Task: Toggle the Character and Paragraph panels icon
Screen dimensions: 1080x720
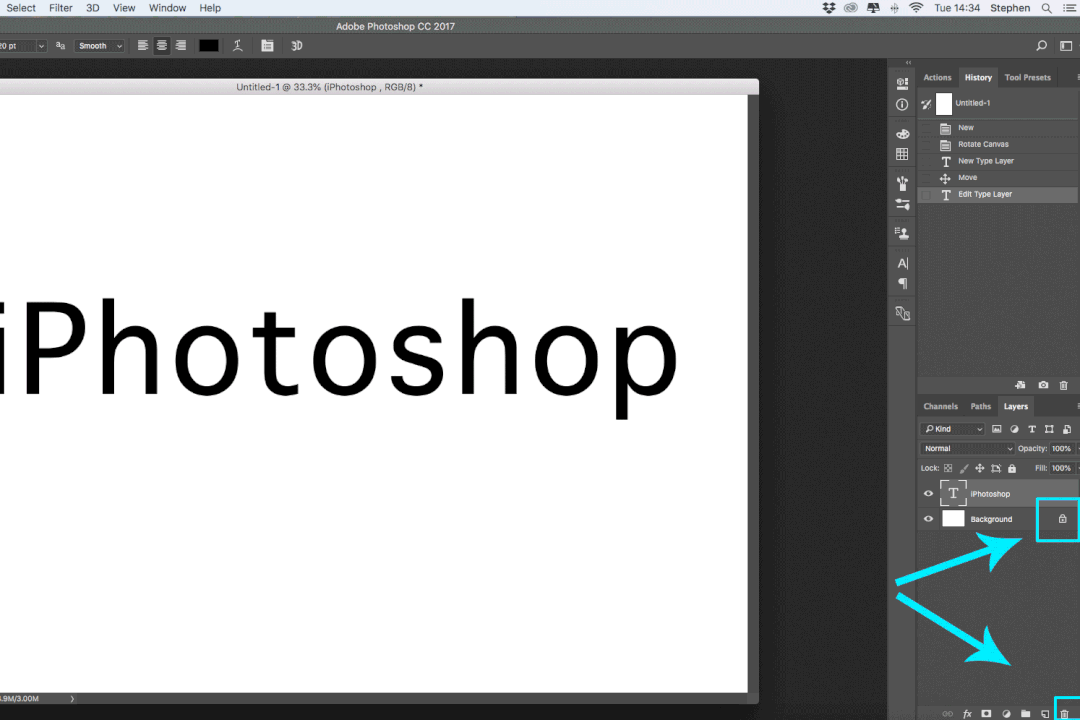Action: coord(267,45)
